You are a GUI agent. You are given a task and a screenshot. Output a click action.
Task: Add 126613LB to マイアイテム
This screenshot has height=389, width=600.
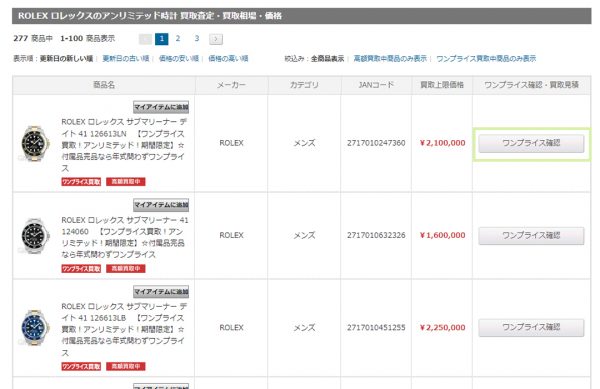pyautogui.click(x=161, y=292)
